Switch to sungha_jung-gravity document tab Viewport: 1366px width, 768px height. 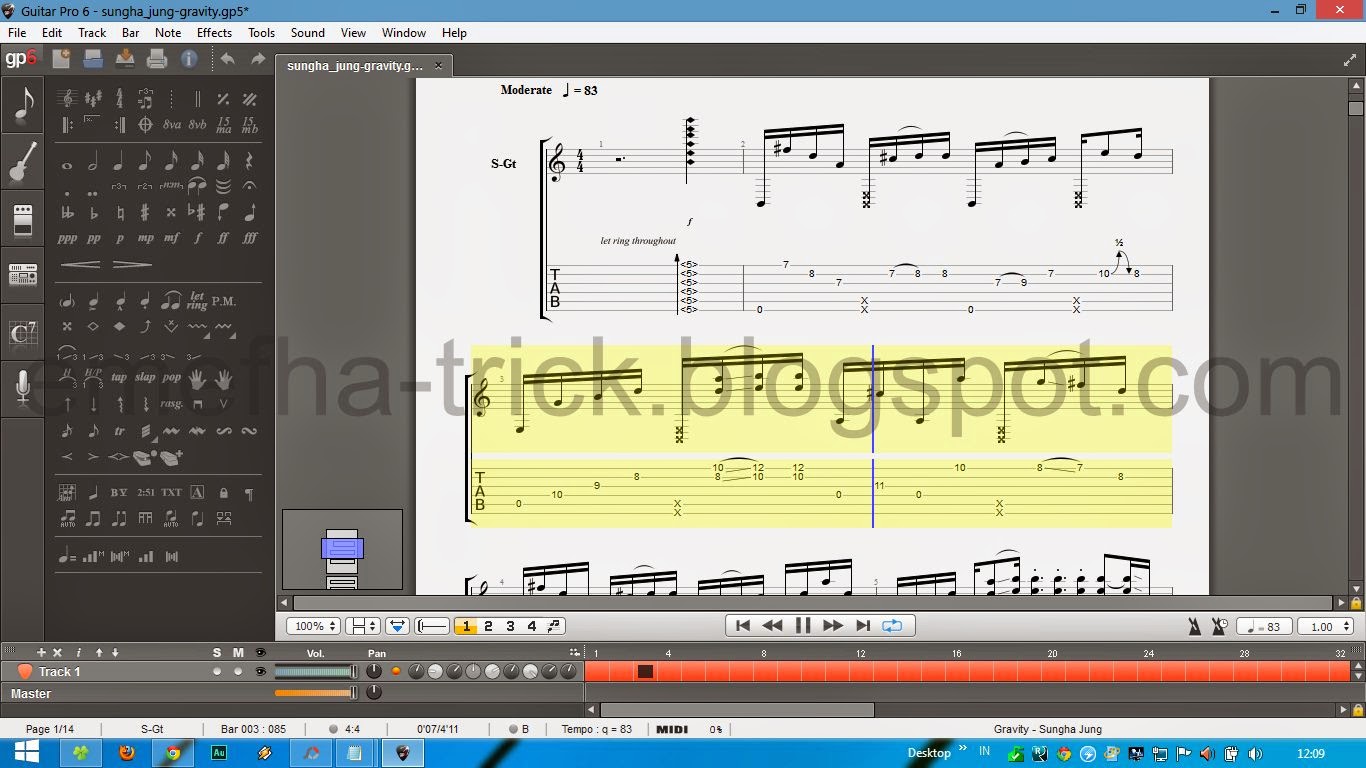(363, 65)
